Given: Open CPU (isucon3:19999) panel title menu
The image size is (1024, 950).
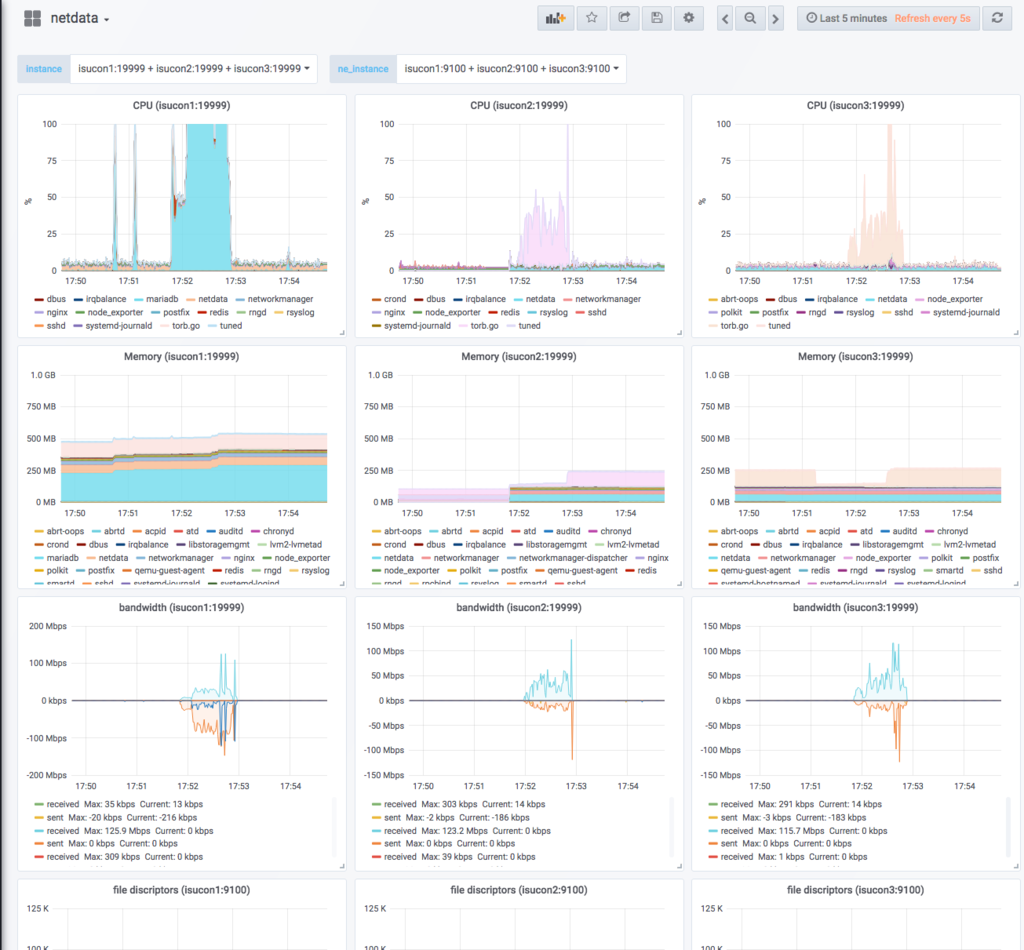Looking at the screenshot, I should (x=856, y=105).
